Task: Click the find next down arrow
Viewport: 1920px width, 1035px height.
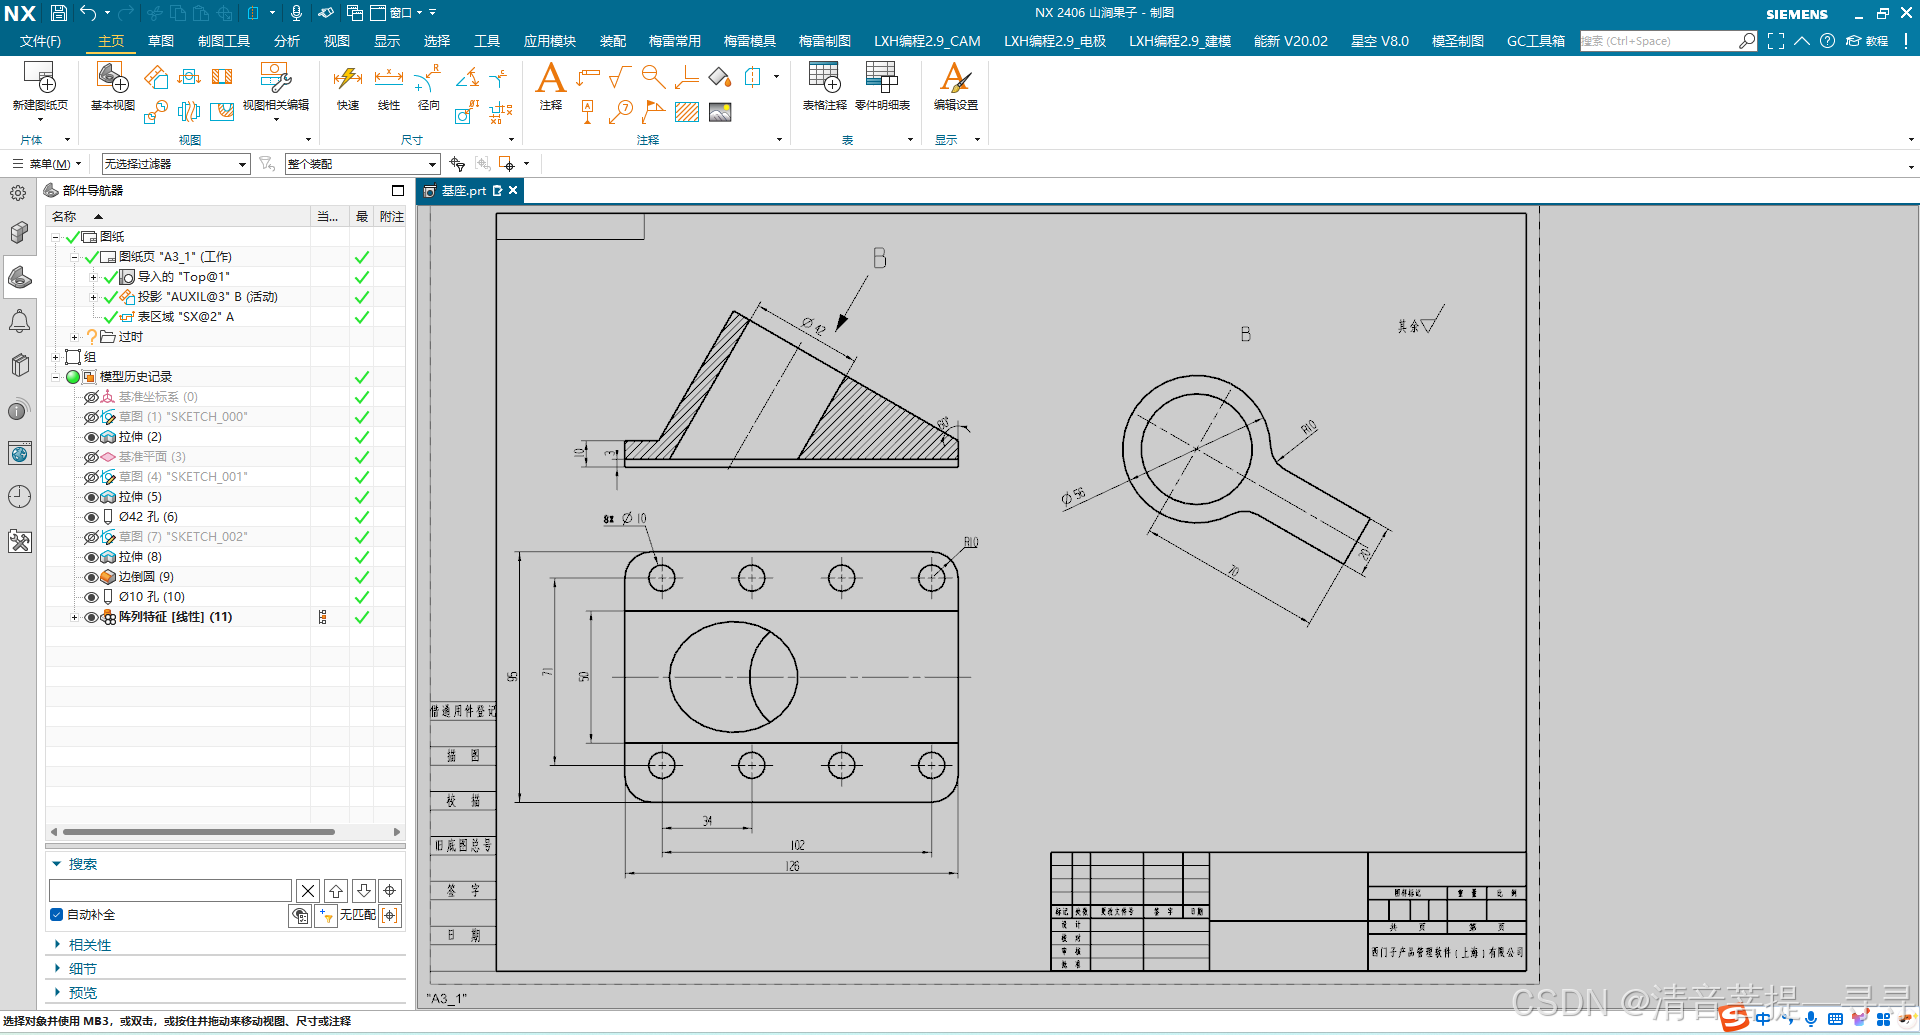Action: pyautogui.click(x=364, y=890)
